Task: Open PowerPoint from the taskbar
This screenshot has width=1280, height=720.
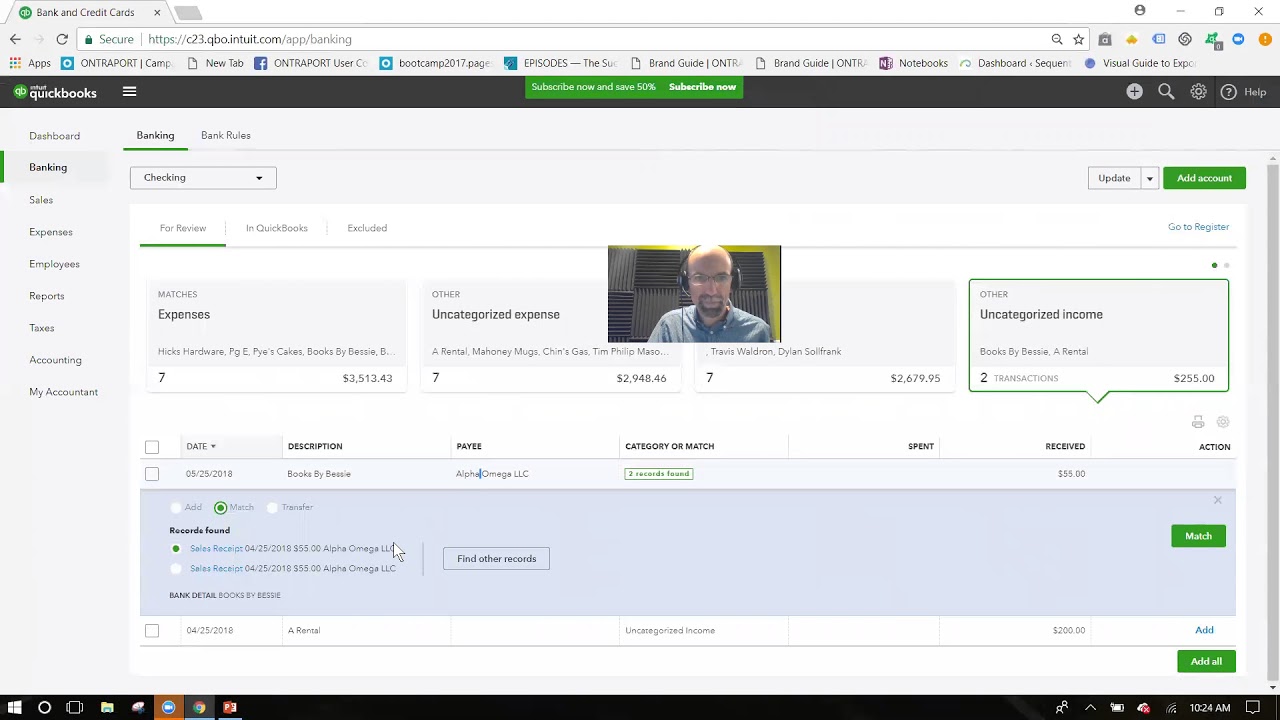Action: click(x=230, y=708)
